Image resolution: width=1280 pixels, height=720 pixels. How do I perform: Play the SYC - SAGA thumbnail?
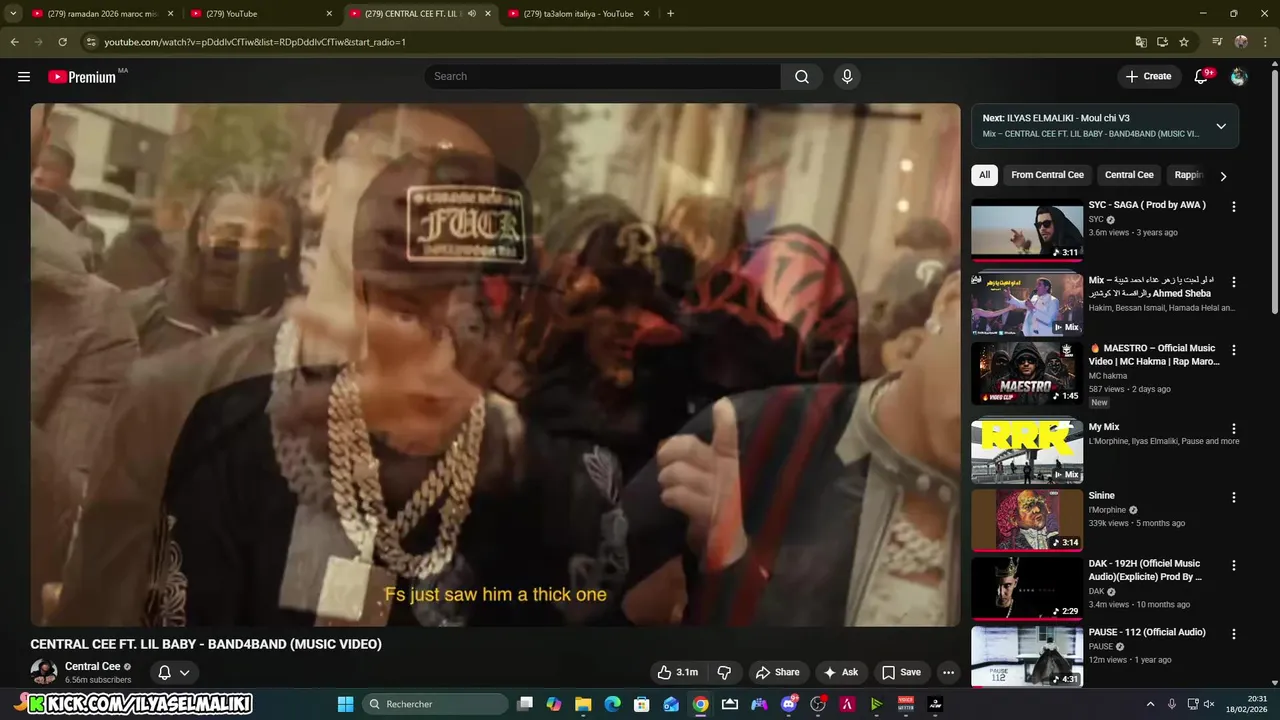point(1027,231)
